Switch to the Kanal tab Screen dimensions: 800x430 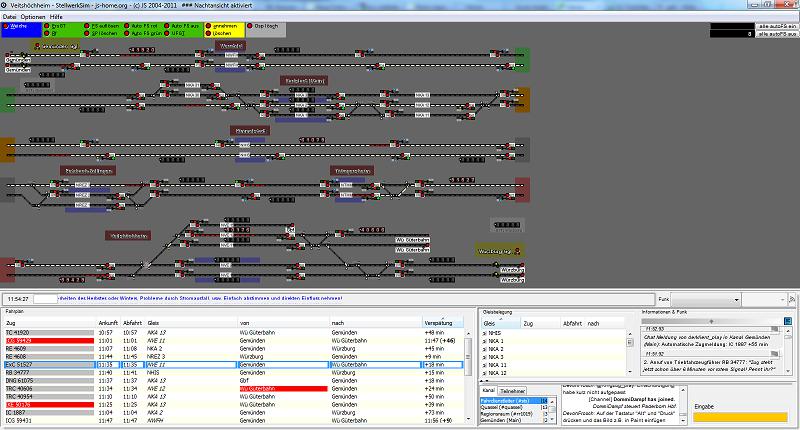(x=489, y=390)
